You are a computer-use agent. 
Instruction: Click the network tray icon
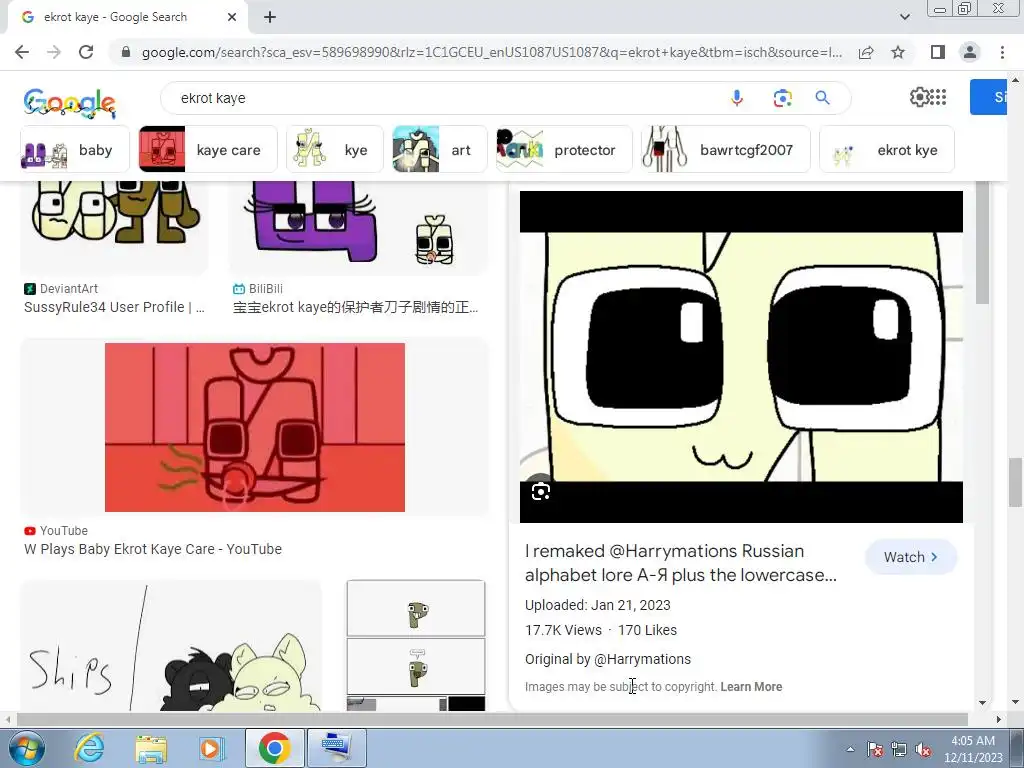899,750
